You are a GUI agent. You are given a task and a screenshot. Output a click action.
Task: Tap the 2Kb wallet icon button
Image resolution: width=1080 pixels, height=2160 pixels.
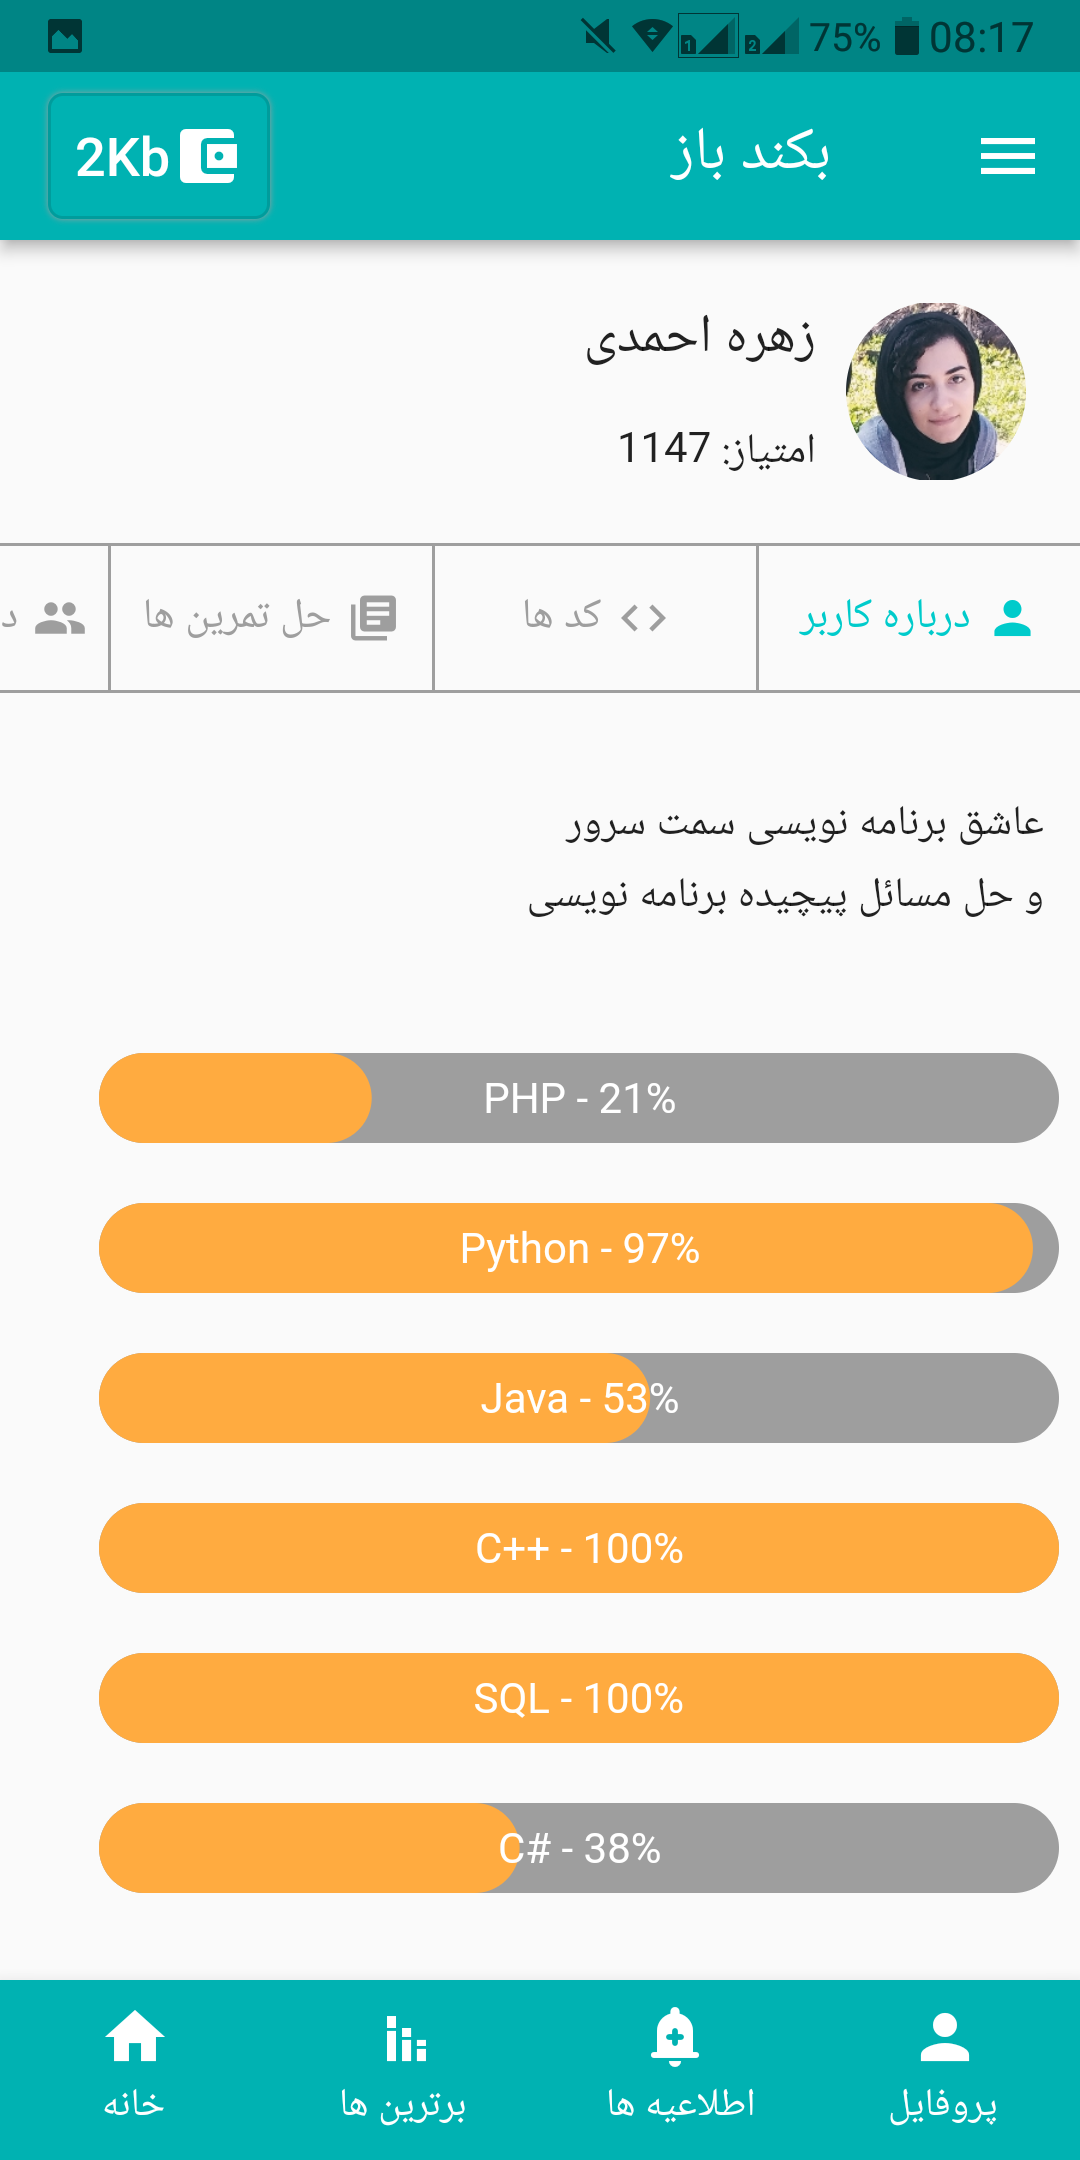(159, 156)
